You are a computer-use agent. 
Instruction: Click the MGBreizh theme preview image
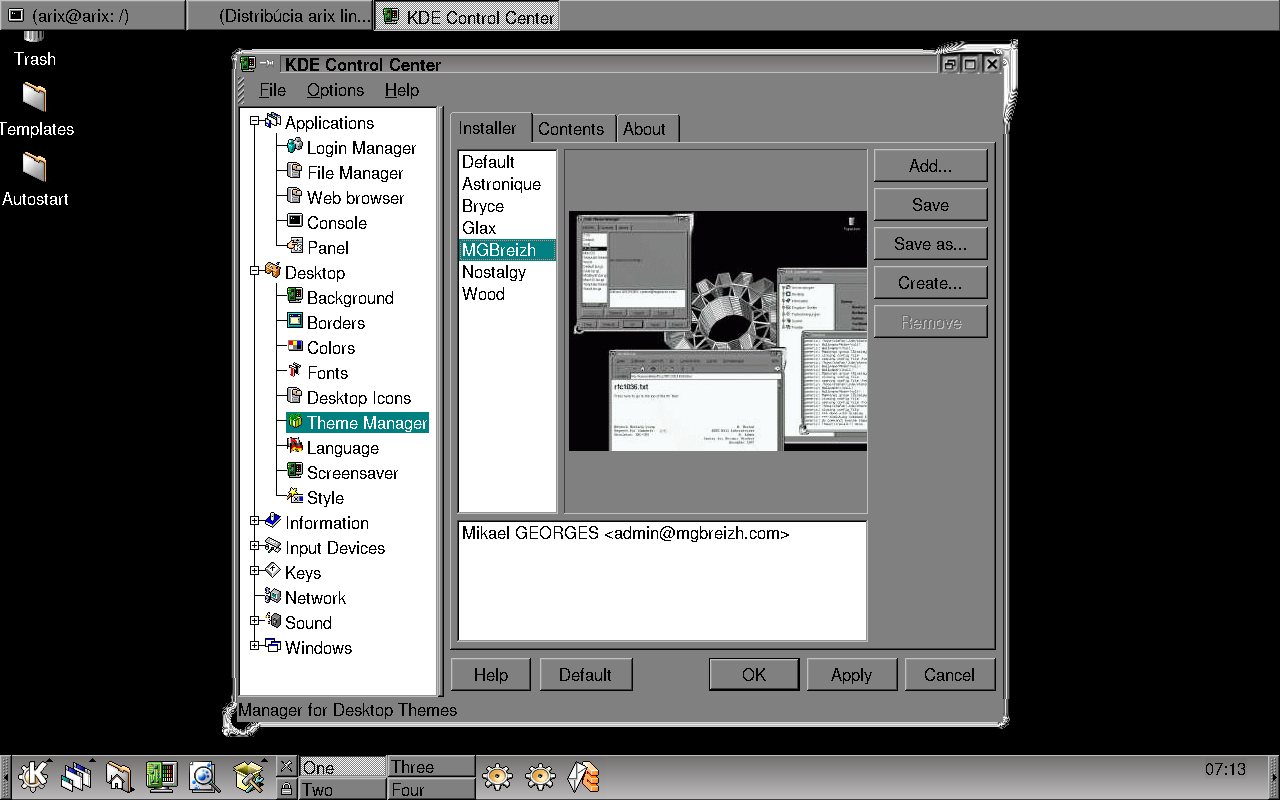[x=718, y=331]
